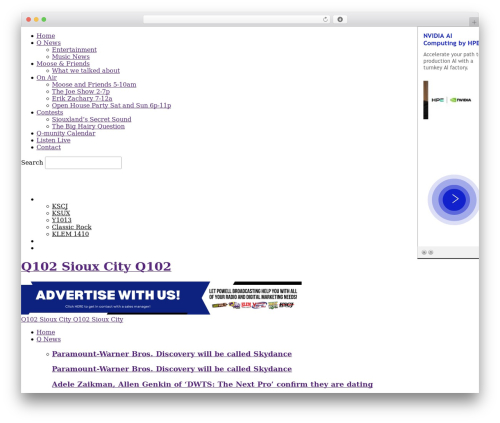Open Siouxland's Secret Sound link
This screenshot has width=500, height=423.
92,119
